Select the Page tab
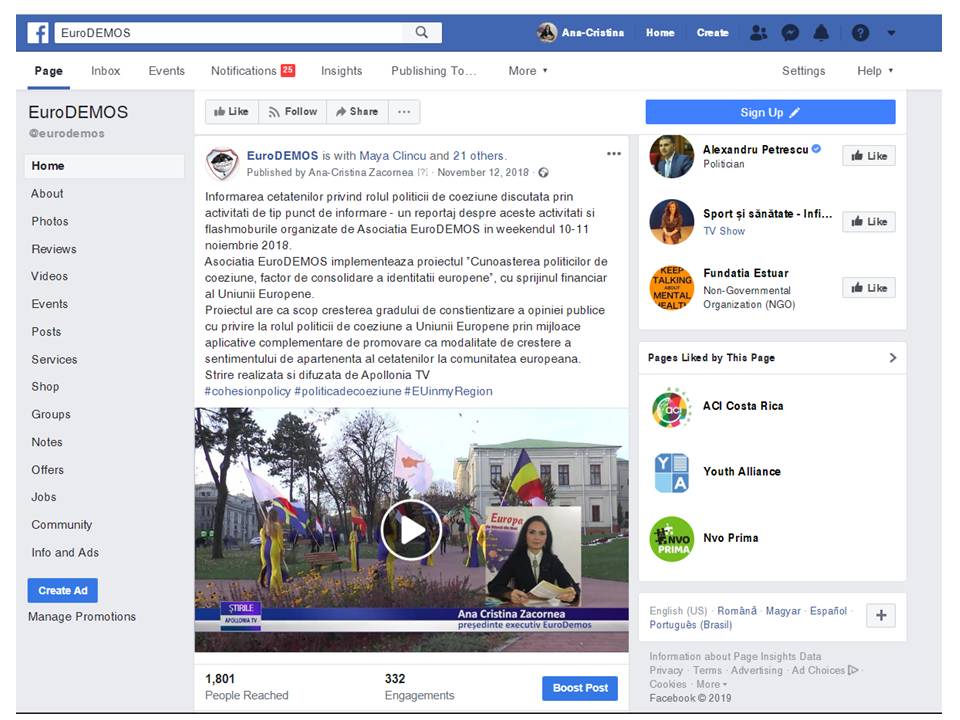 click(x=48, y=71)
